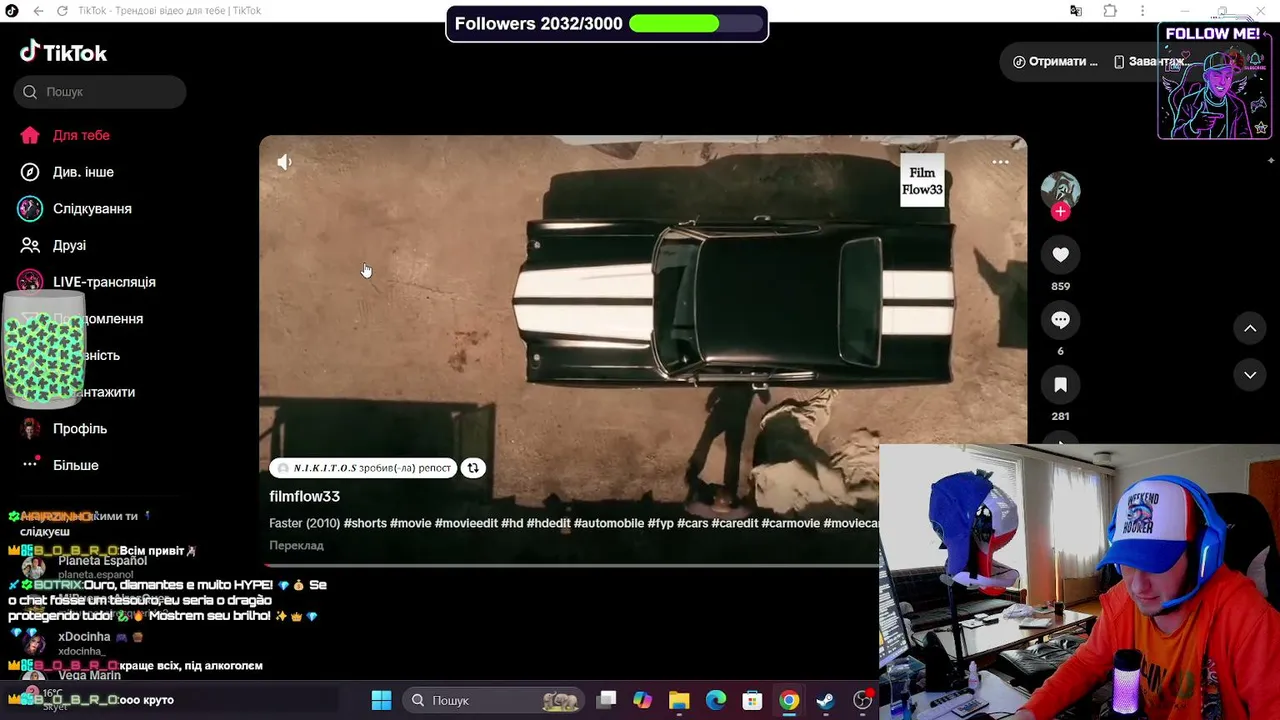The height and width of the screenshot is (720, 1280).
Task: Click the compass icon beside 'Див. інше'
Action: [x=30, y=172]
